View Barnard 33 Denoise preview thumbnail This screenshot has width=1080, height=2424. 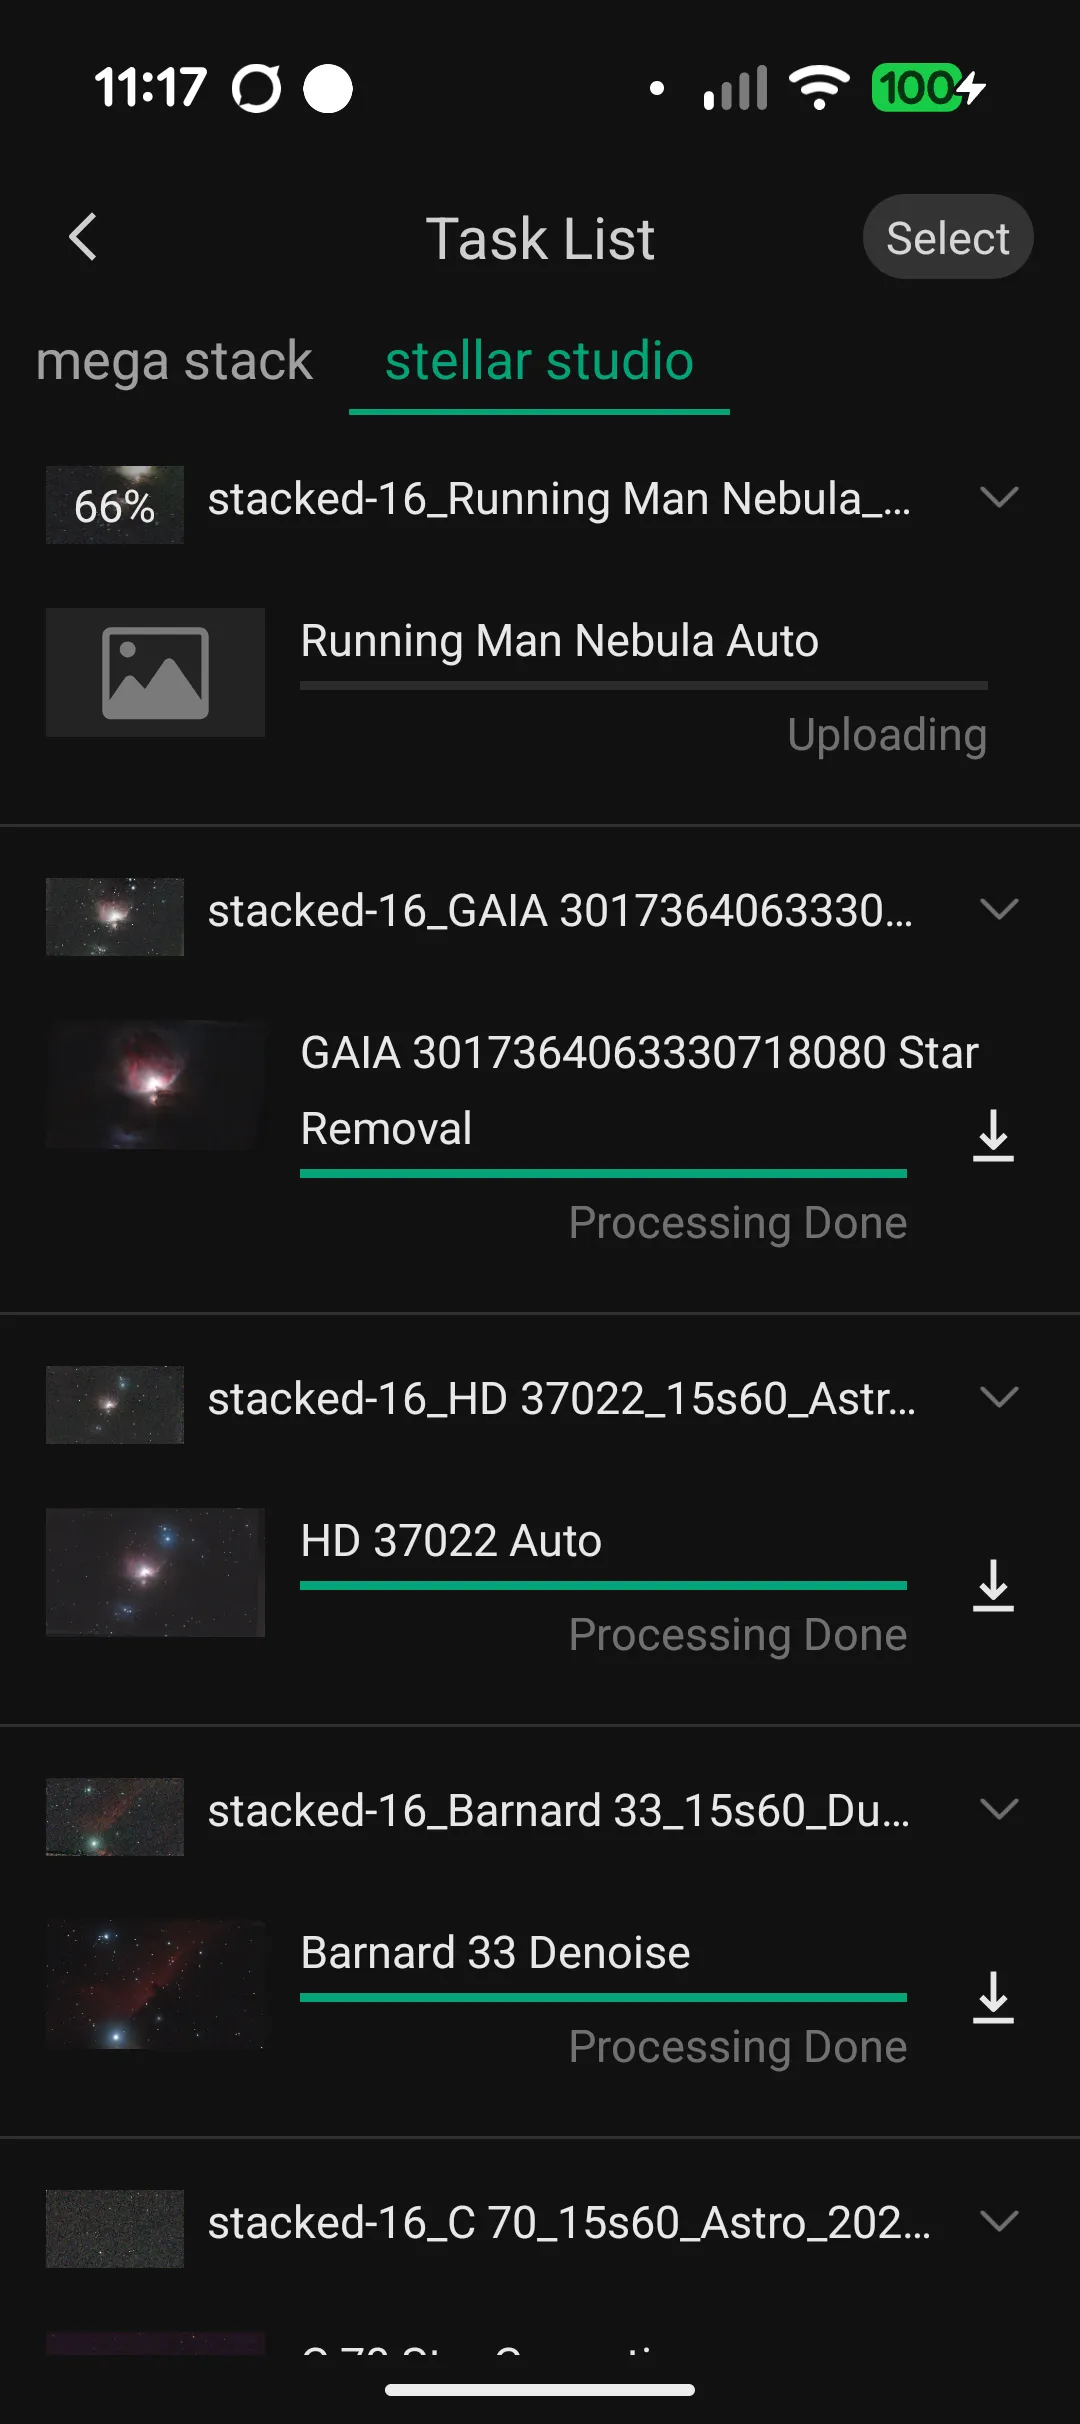[155, 1984]
